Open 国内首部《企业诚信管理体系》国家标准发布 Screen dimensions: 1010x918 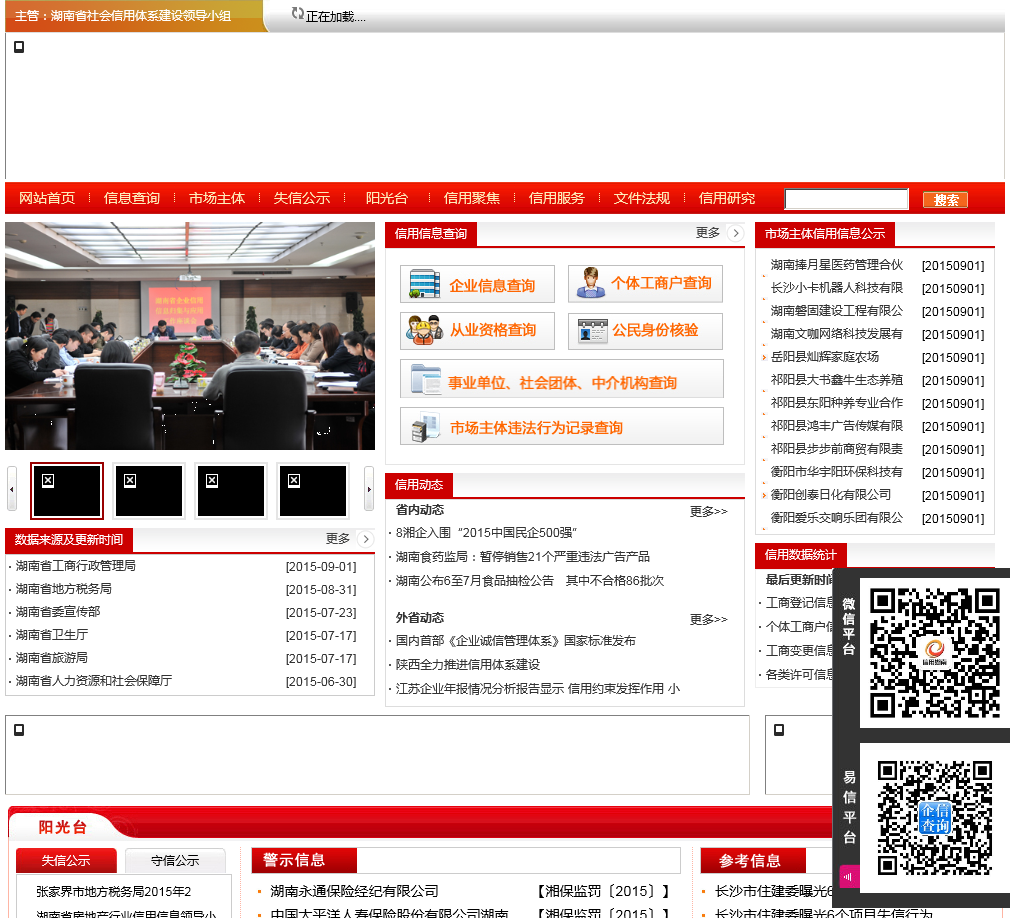click(x=515, y=640)
